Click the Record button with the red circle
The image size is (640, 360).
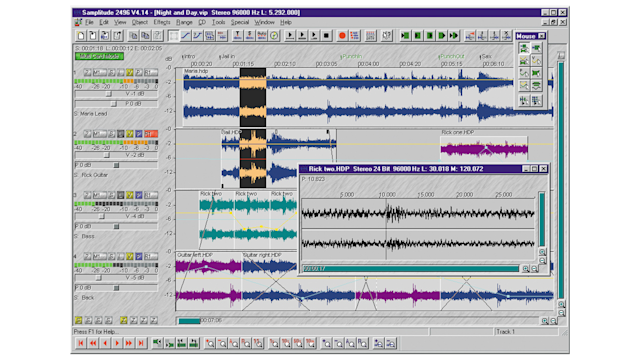click(x=342, y=36)
